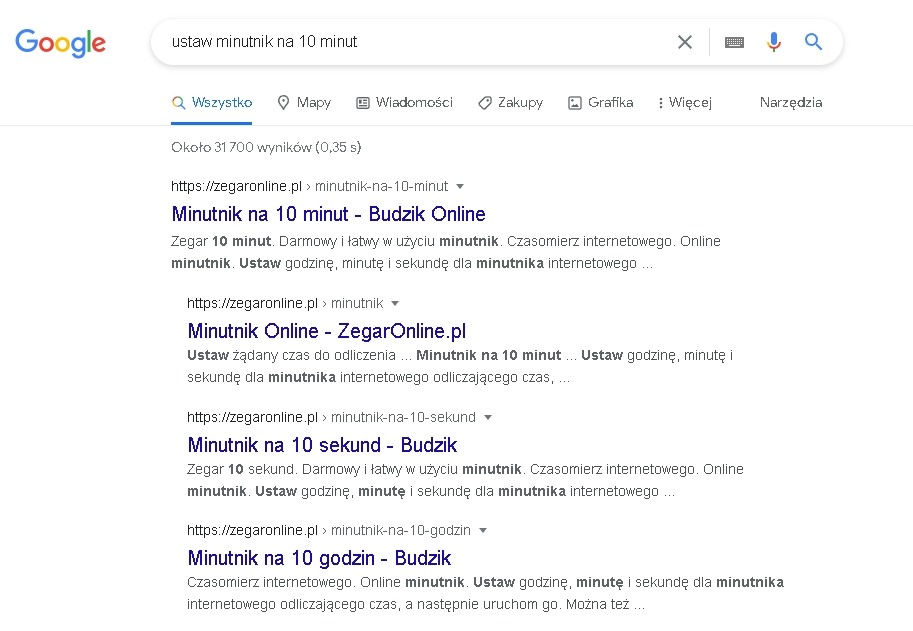Open dropdown beside the minutnik-na-10-sekund breadcrumb
Screen dimensions: 913x631
487,417
